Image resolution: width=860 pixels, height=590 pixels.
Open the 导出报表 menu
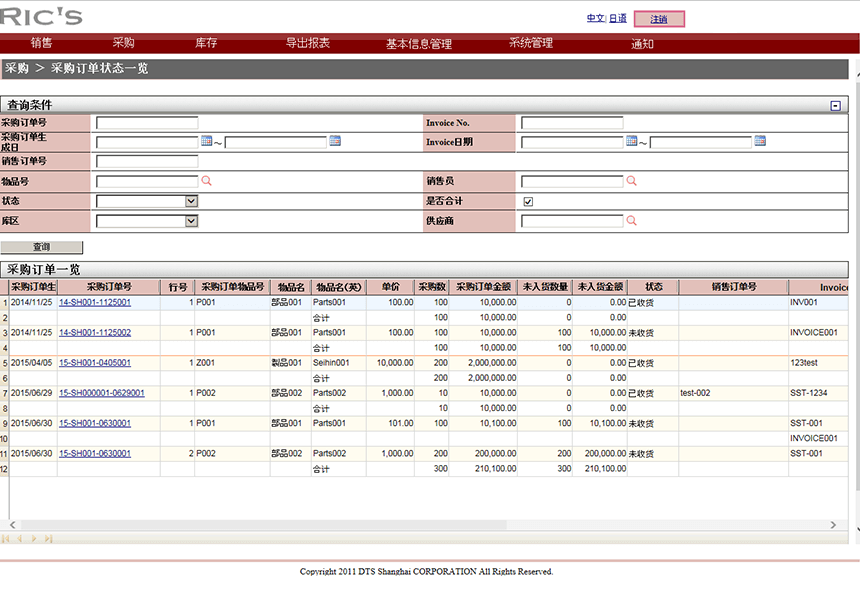(307, 43)
